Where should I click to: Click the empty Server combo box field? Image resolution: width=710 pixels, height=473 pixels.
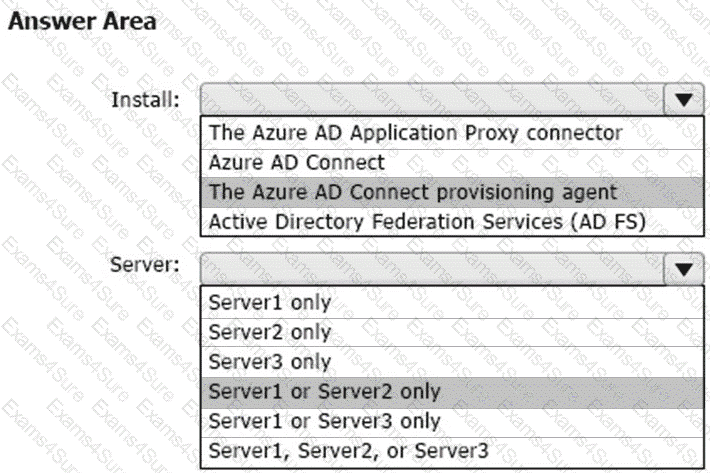[x=430, y=269]
